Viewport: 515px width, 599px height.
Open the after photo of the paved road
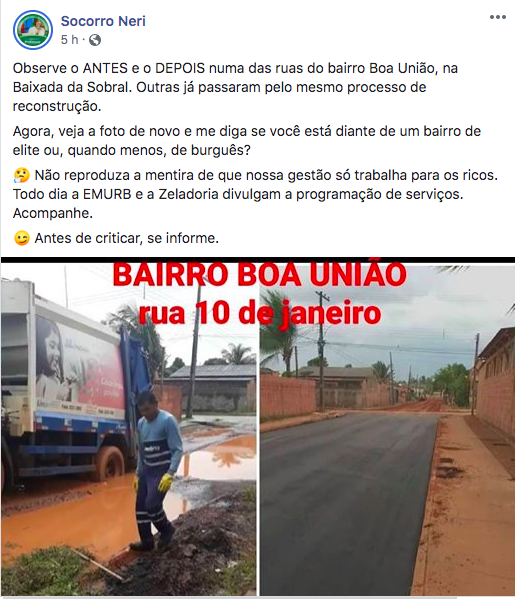387,428
